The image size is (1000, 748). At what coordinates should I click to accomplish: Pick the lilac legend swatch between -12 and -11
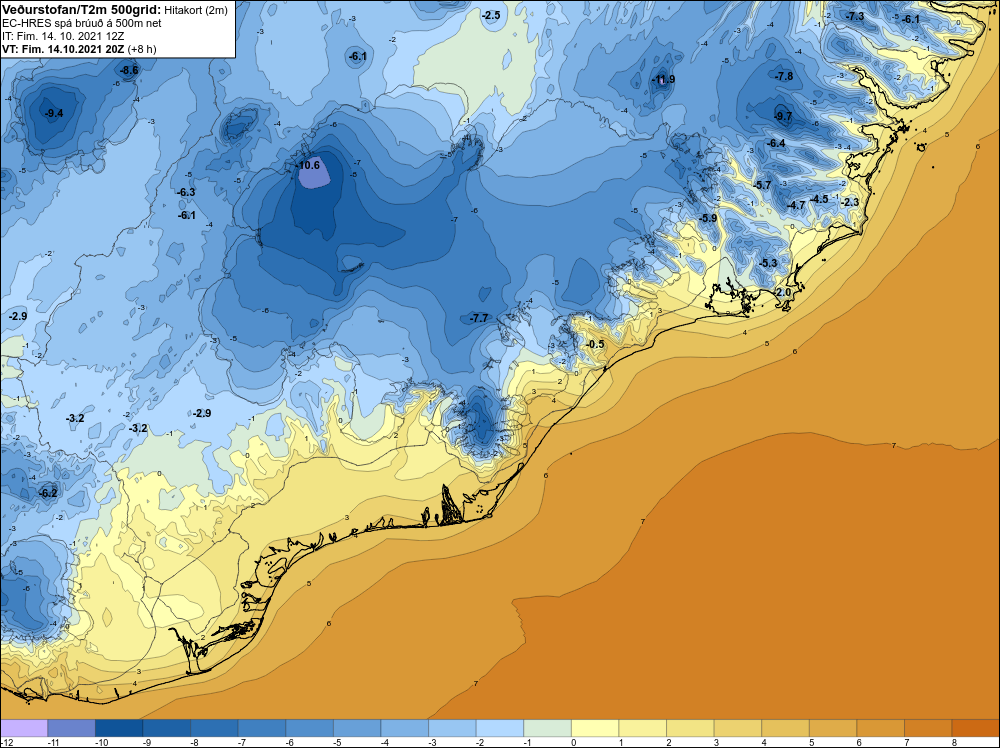[24, 728]
